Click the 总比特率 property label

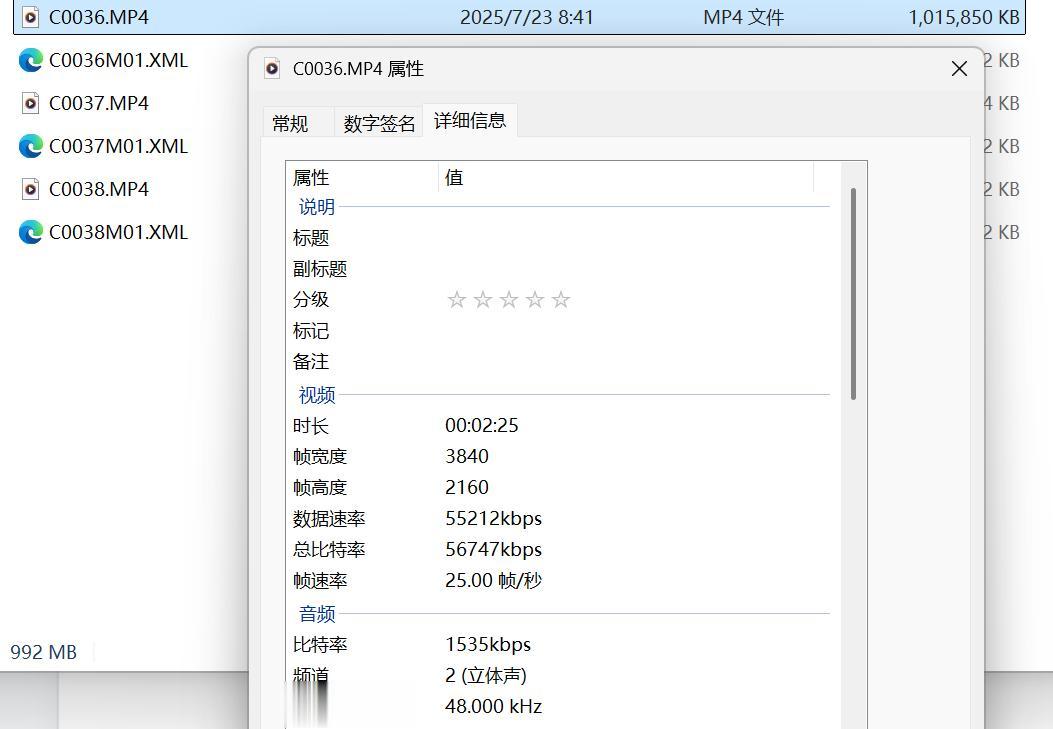329,550
